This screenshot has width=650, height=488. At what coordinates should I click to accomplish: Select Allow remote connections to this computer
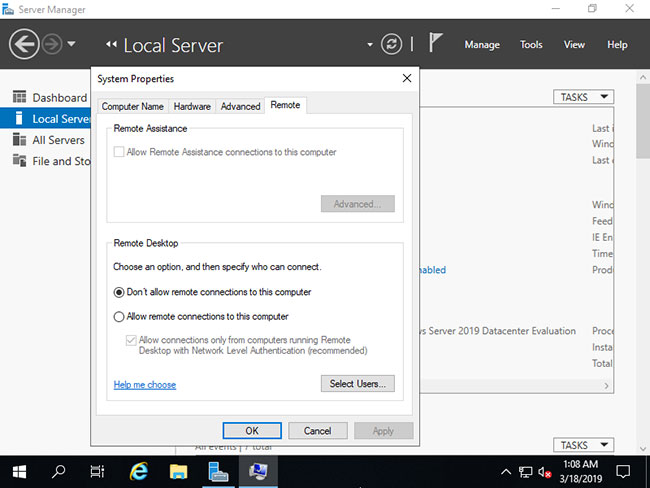point(119,317)
